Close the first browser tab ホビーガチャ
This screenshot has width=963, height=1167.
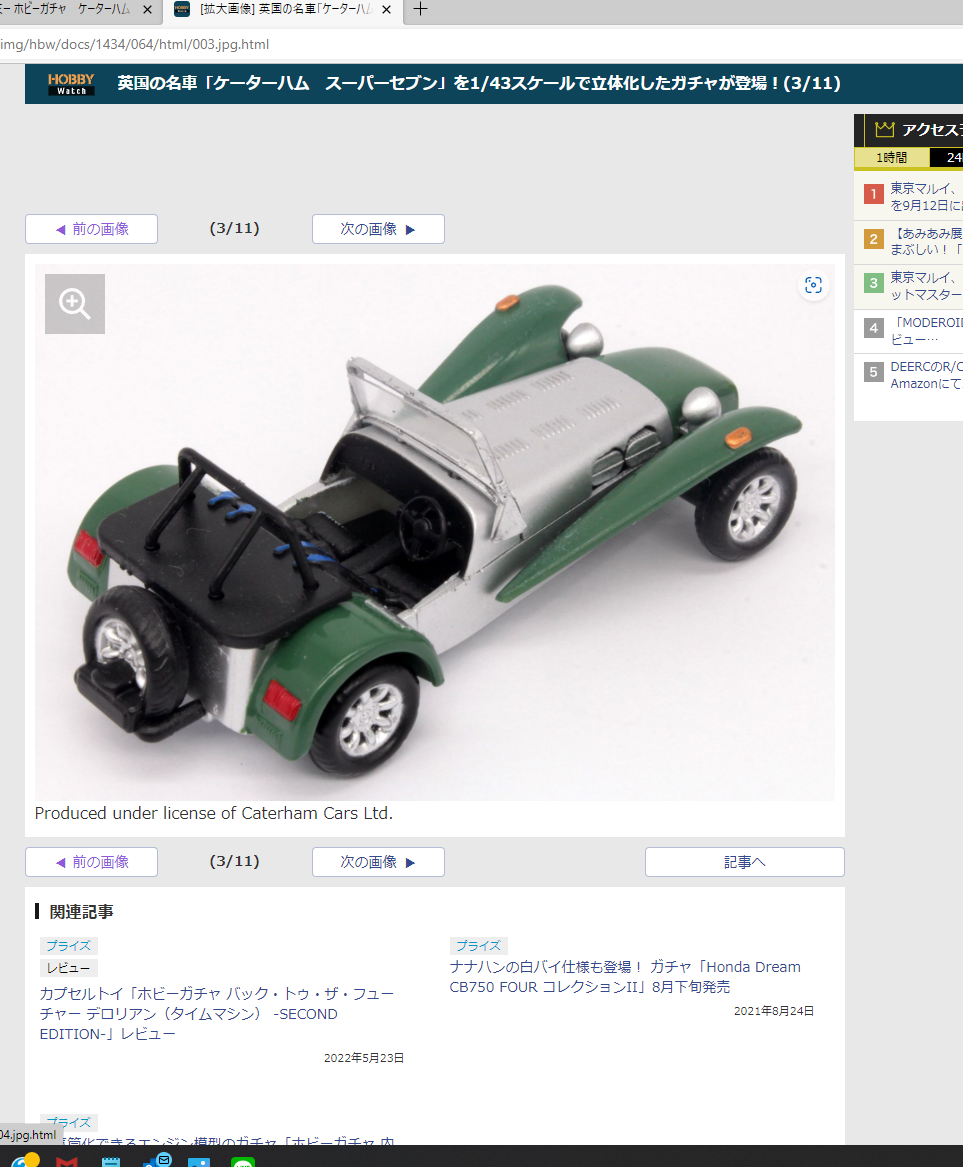coord(147,10)
